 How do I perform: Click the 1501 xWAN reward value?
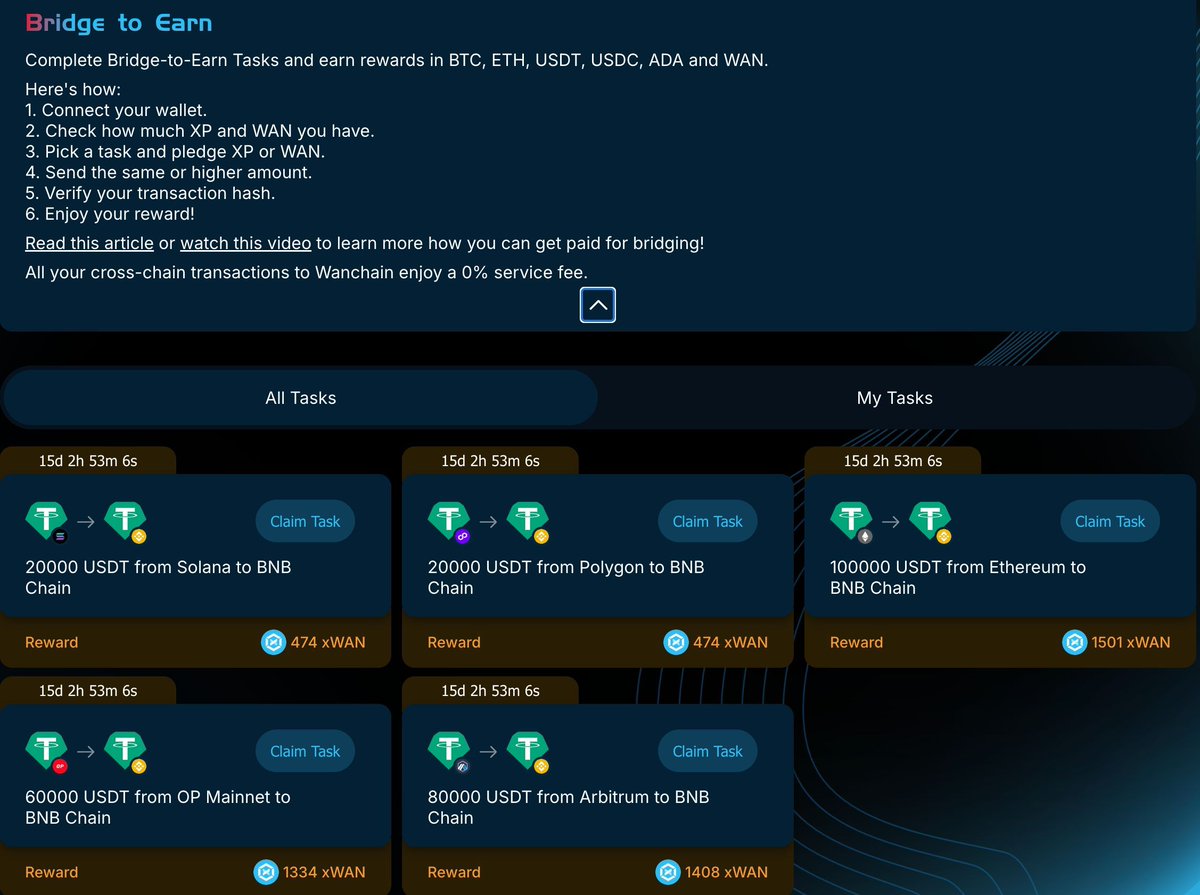click(x=1131, y=642)
